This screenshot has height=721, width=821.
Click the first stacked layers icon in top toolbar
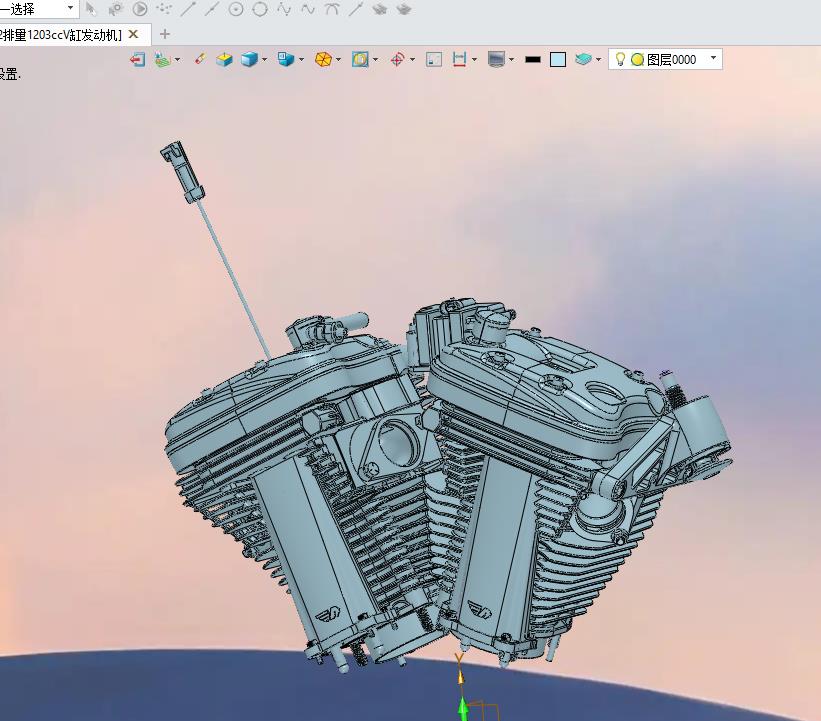(380, 9)
